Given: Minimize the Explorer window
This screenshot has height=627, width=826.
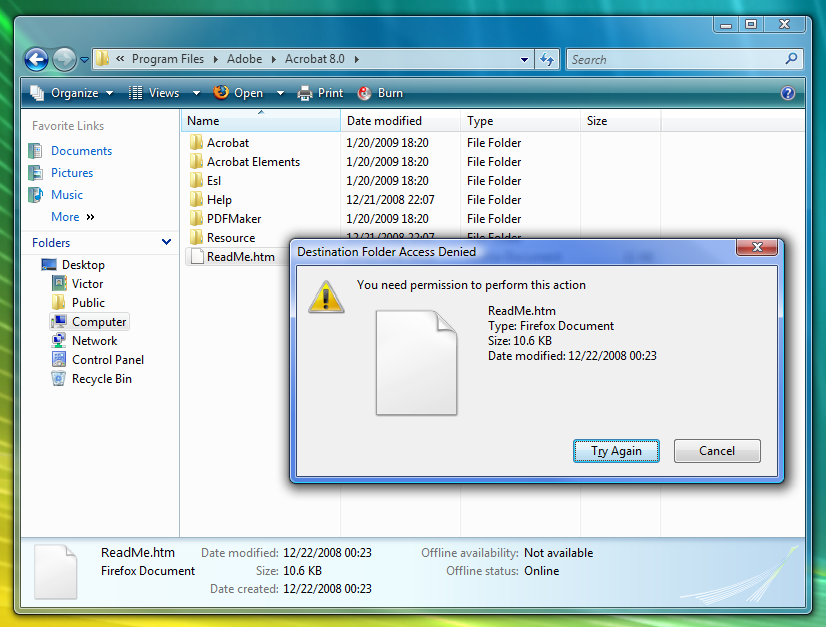Looking at the screenshot, I should [726, 24].
